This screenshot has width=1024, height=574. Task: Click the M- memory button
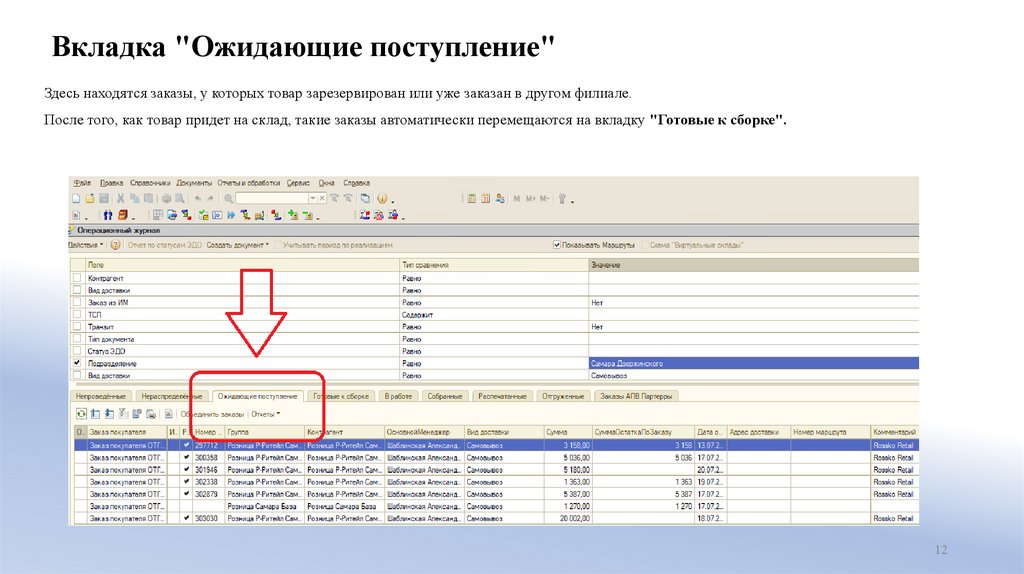point(545,199)
